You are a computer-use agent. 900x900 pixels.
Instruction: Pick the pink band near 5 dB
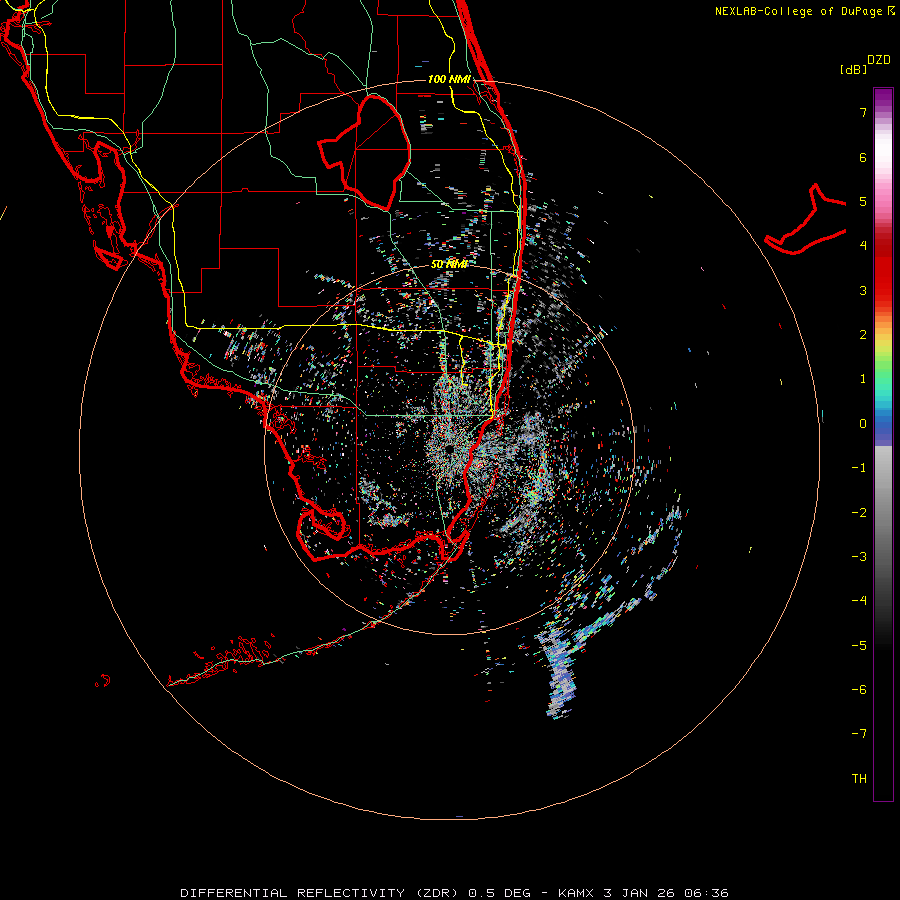click(883, 198)
